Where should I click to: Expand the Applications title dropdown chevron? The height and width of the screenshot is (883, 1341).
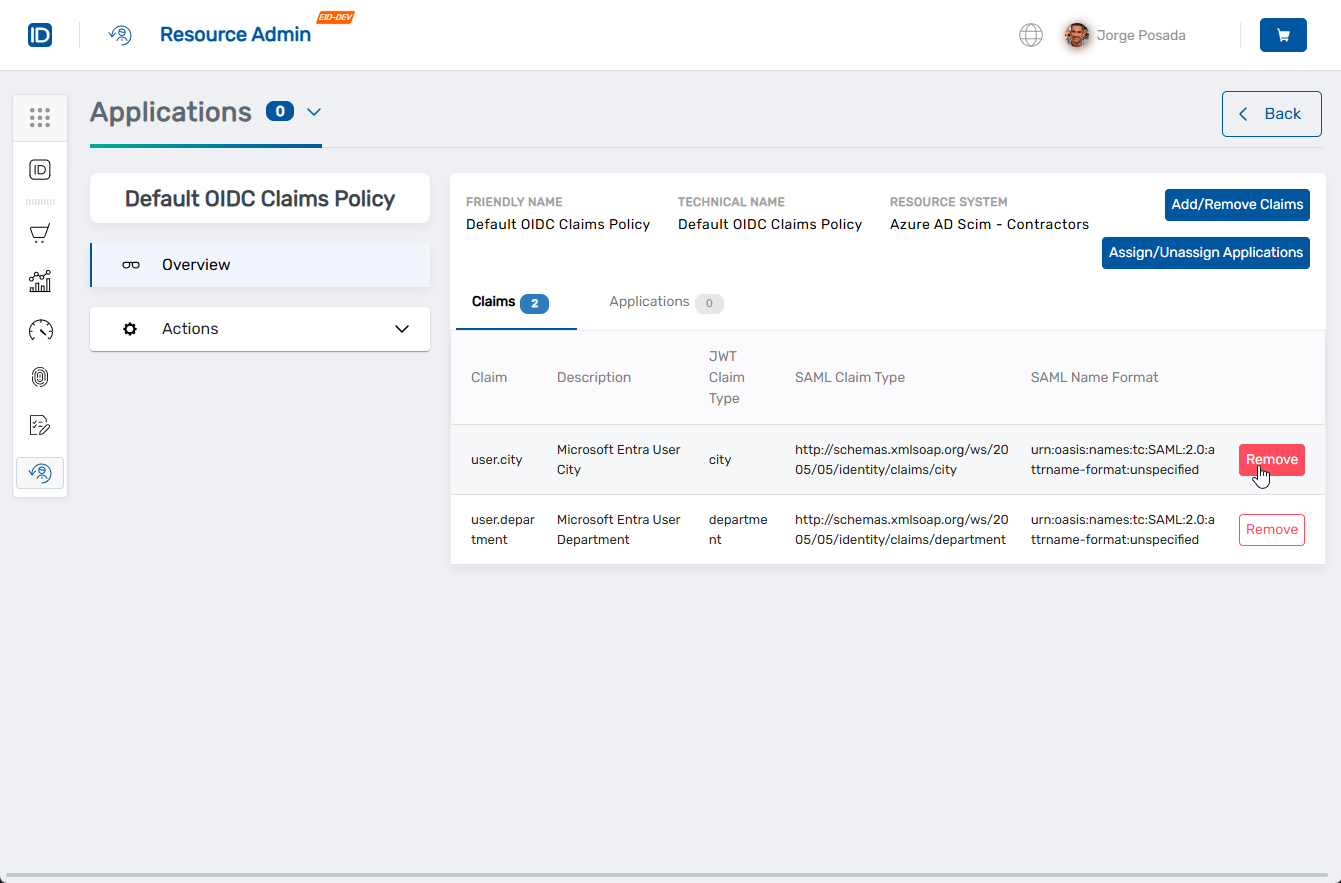click(314, 112)
